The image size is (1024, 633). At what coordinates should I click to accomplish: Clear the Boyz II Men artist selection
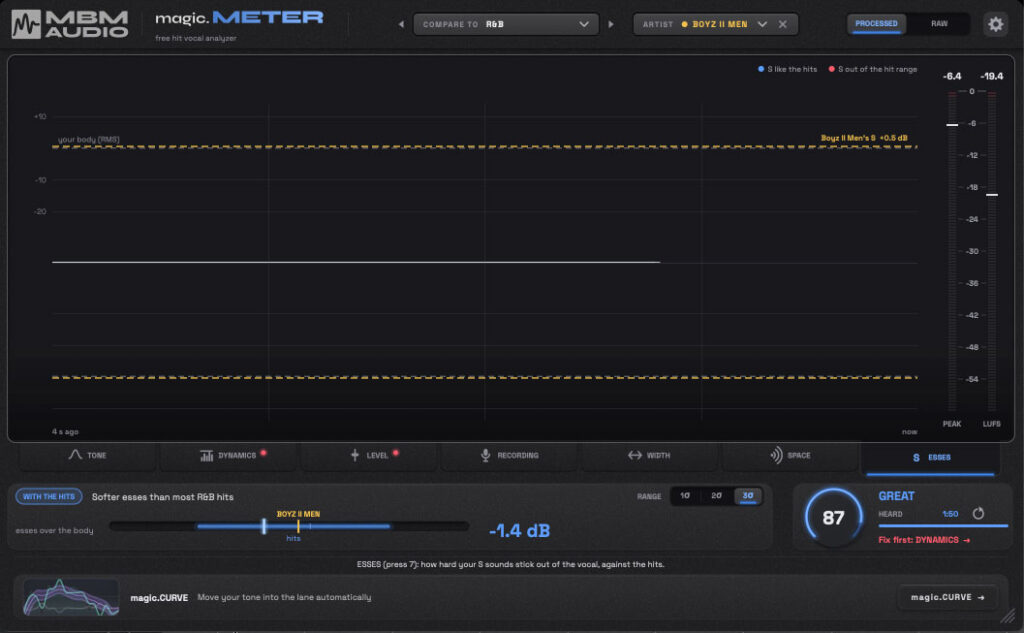click(x=782, y=24)
